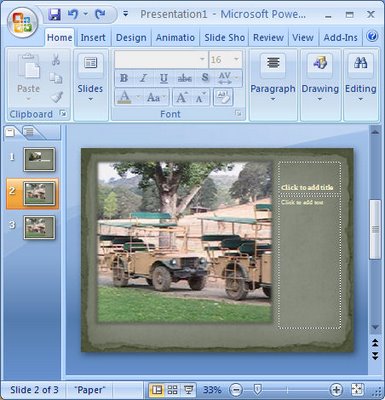Viewport: 385px width, 400px height.
Task: Toggle Italic text formatting
Action: click(144, 78)
